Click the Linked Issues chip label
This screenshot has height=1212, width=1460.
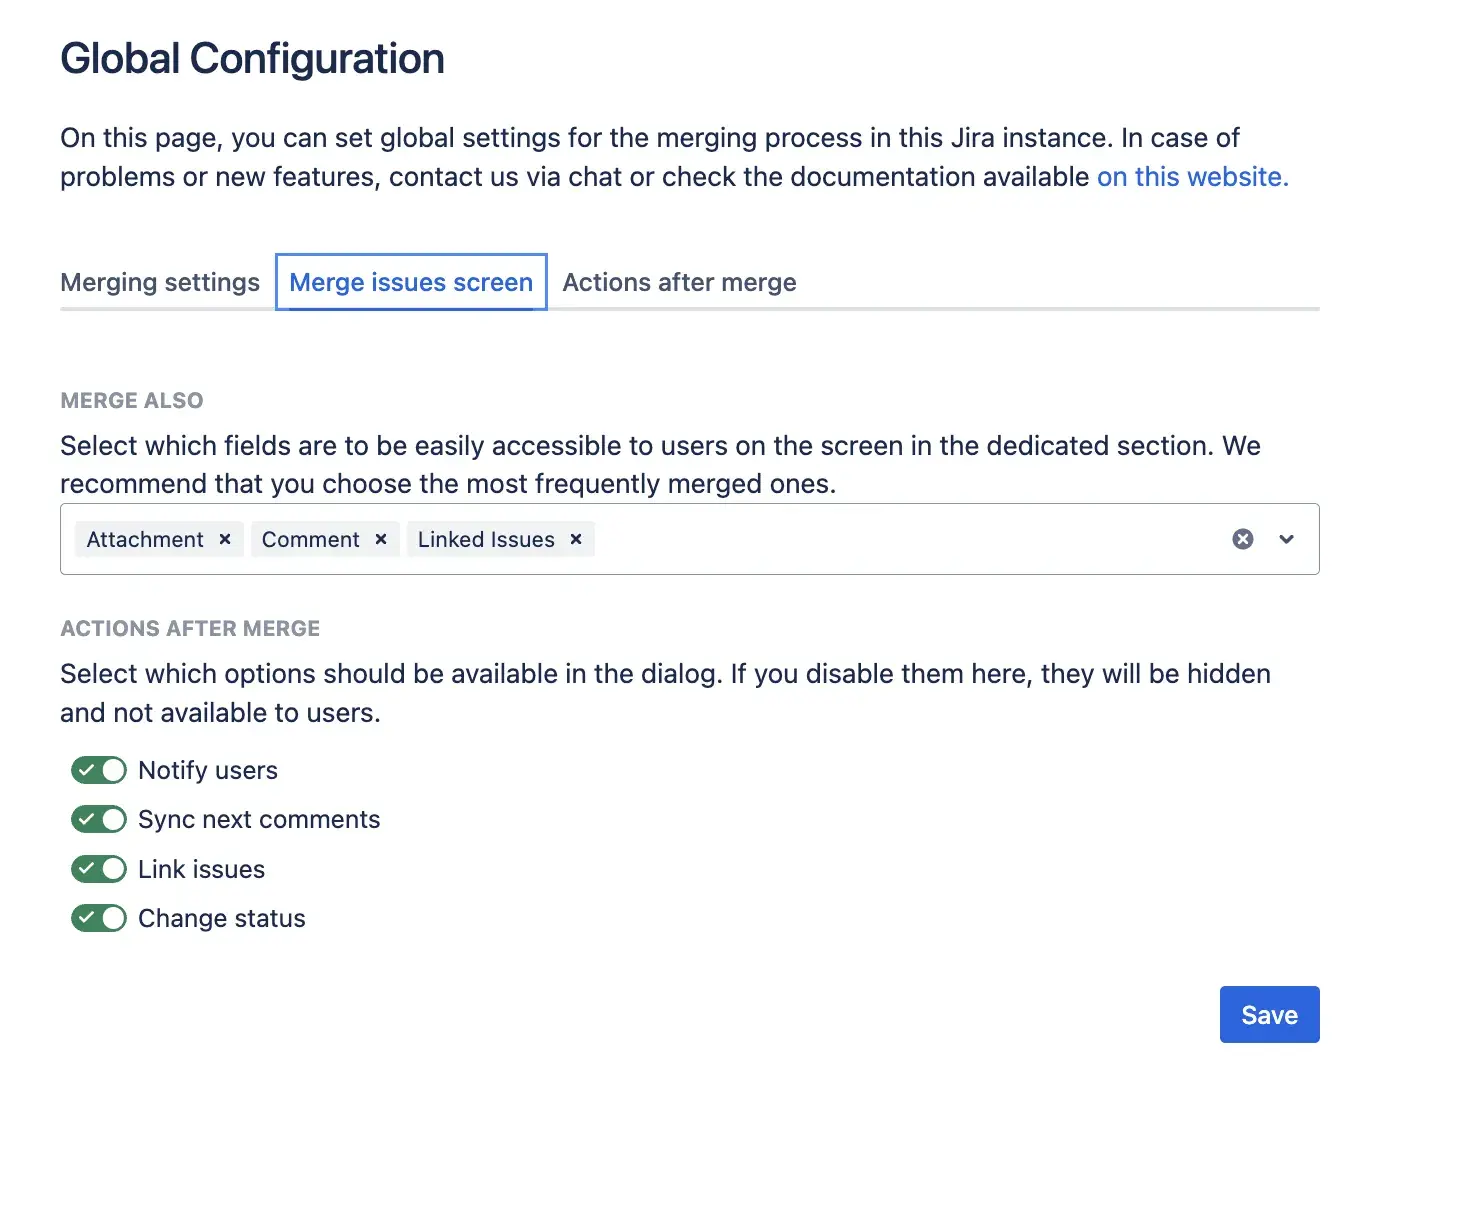[x=486, y=539]
